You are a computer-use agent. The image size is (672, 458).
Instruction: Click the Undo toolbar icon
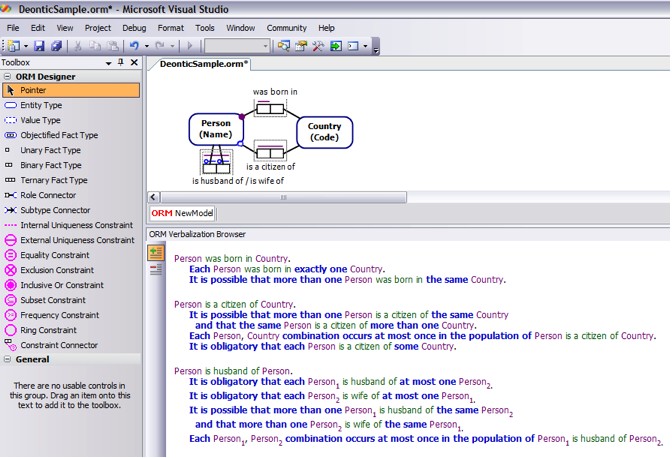[134, 46]
